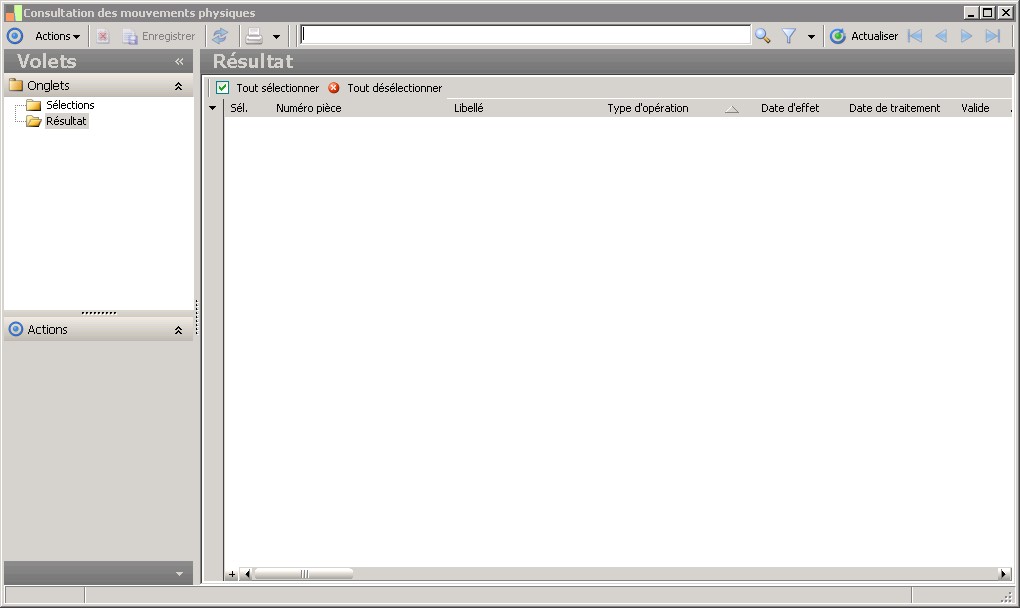Click the red delete icon in toolbar
The image size is (1020, 608).
(103, 36)
